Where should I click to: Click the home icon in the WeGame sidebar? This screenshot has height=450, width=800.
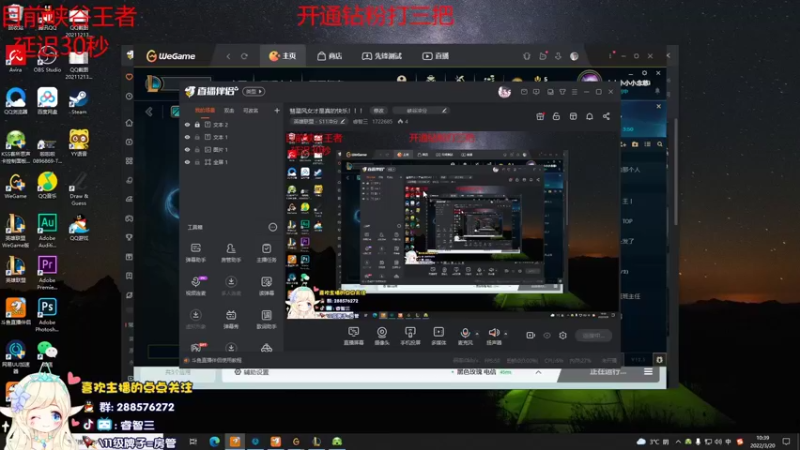(x=129, y=123)
